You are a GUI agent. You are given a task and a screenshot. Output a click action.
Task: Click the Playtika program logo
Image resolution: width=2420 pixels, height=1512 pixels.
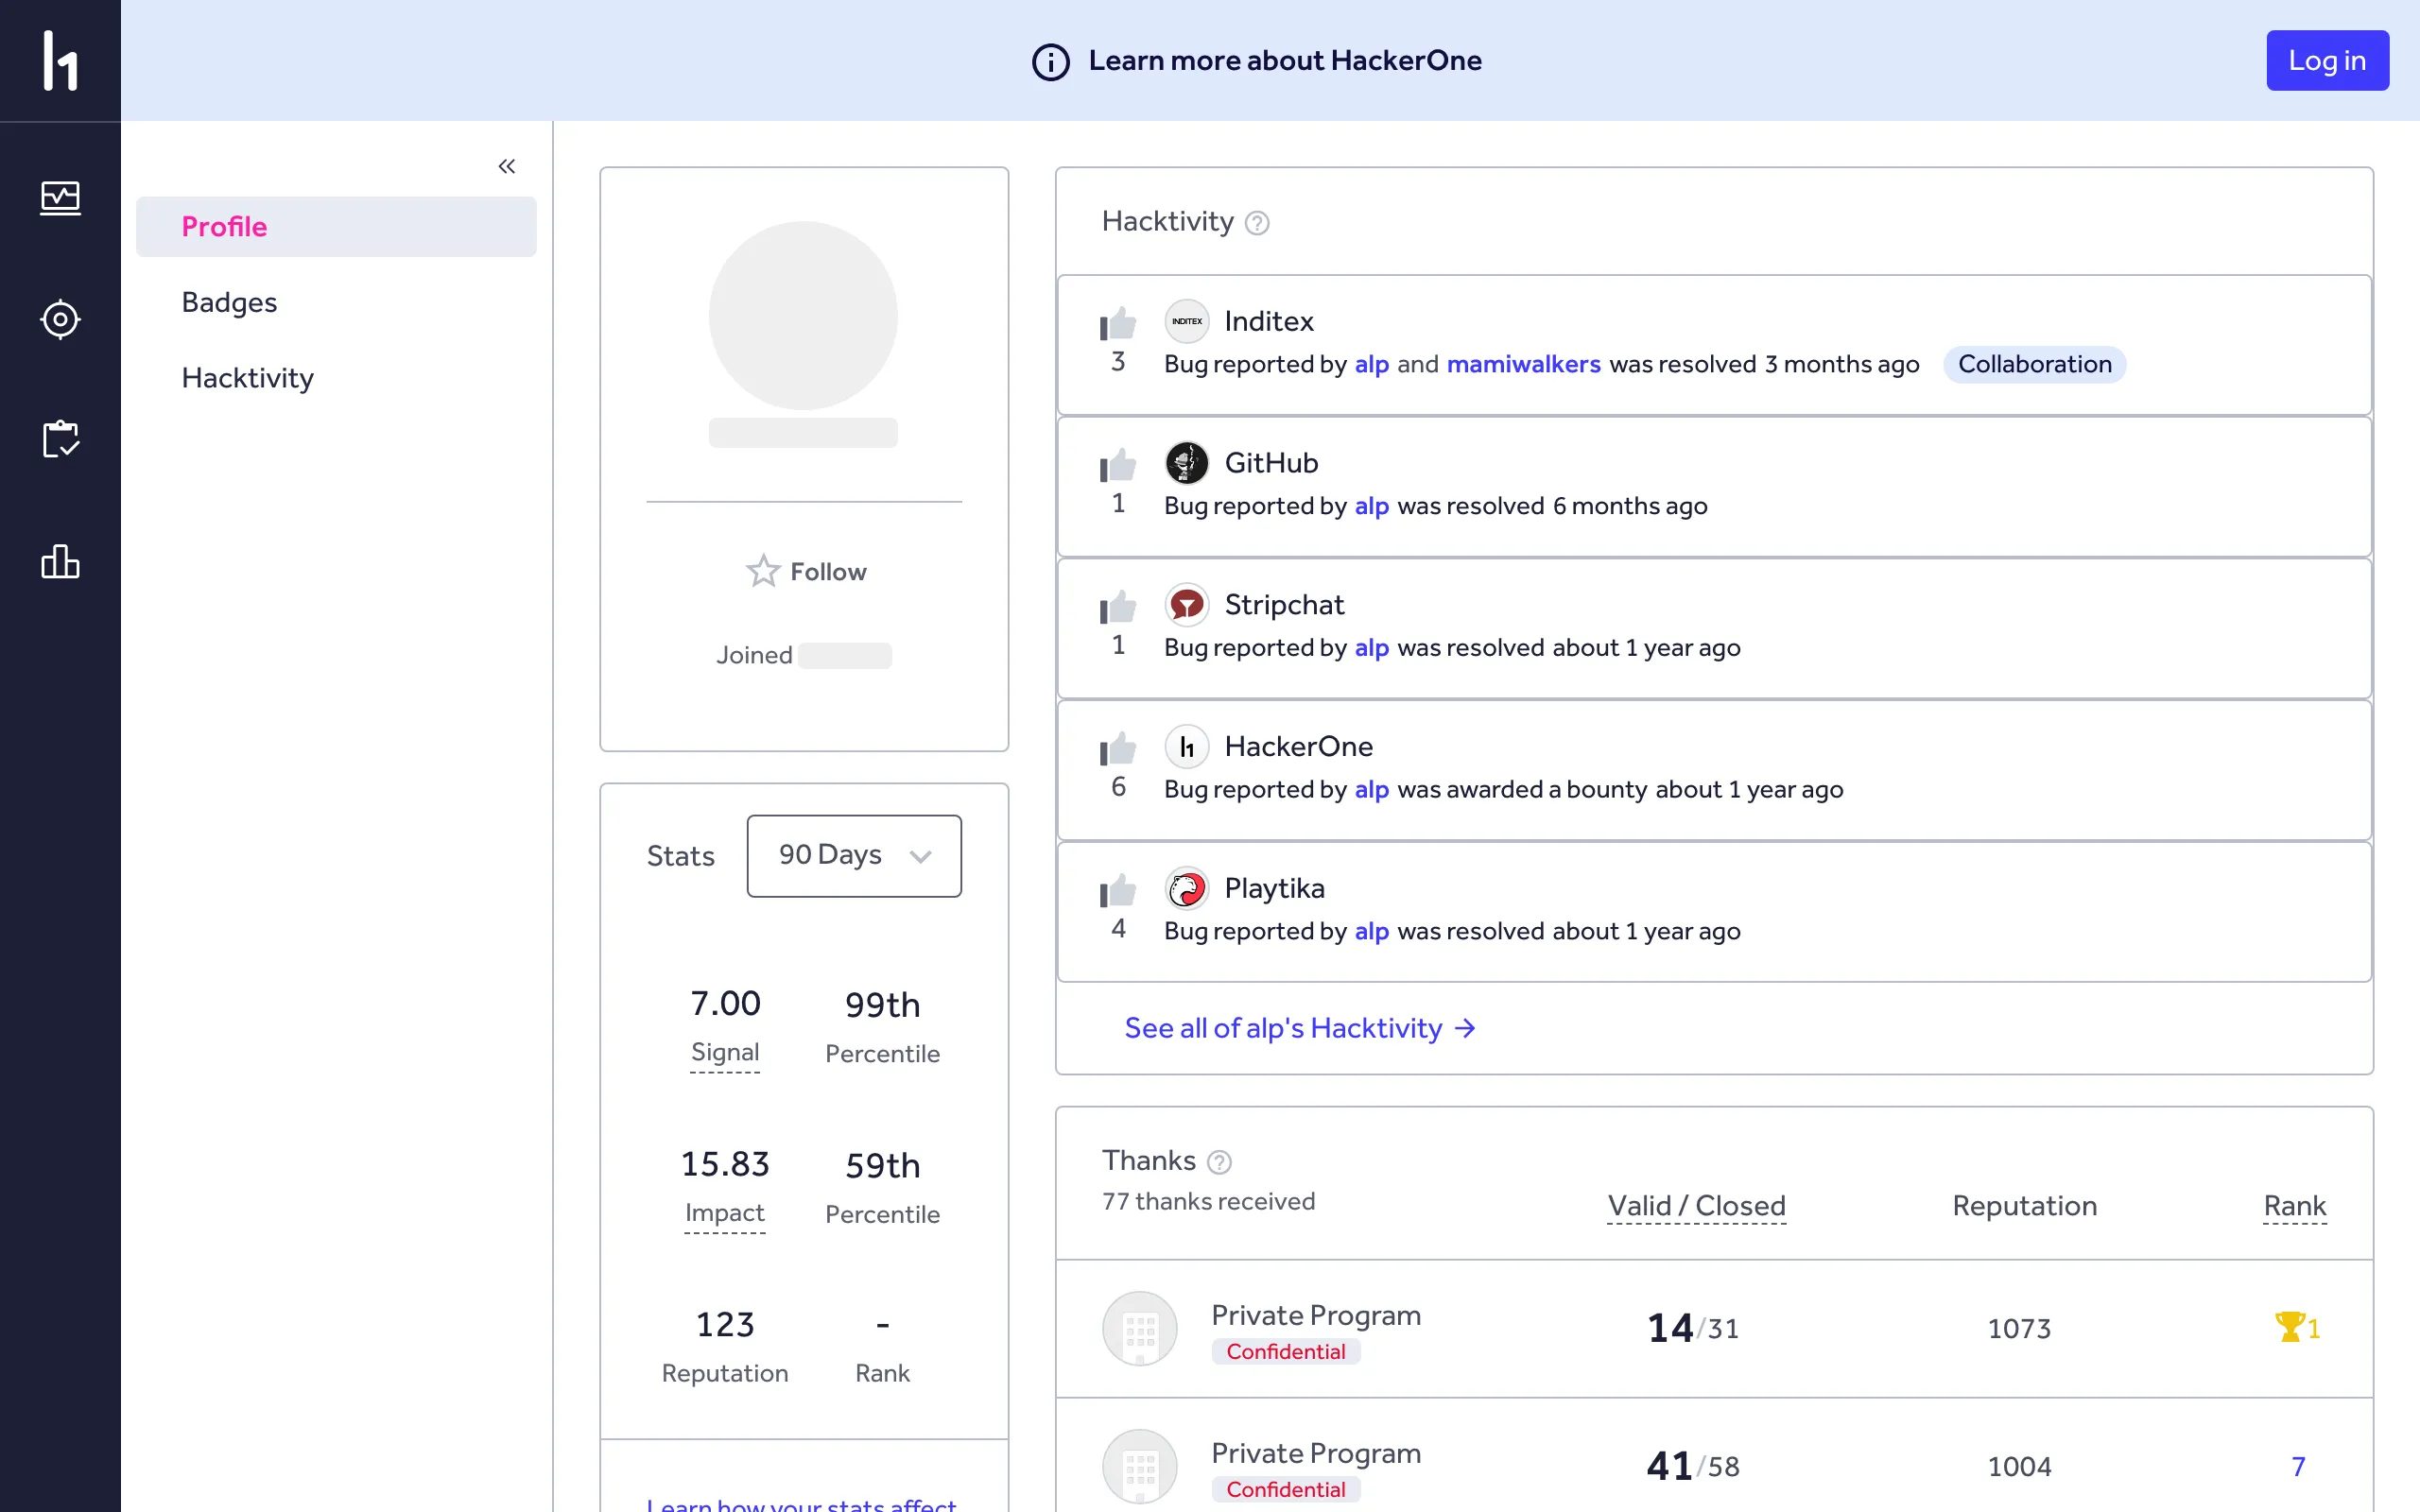click(1187, 888)
